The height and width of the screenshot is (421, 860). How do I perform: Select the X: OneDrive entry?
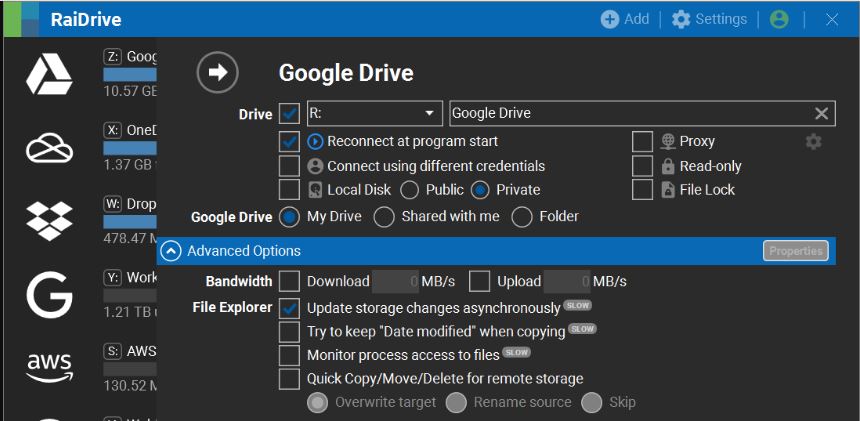[130, 147]
